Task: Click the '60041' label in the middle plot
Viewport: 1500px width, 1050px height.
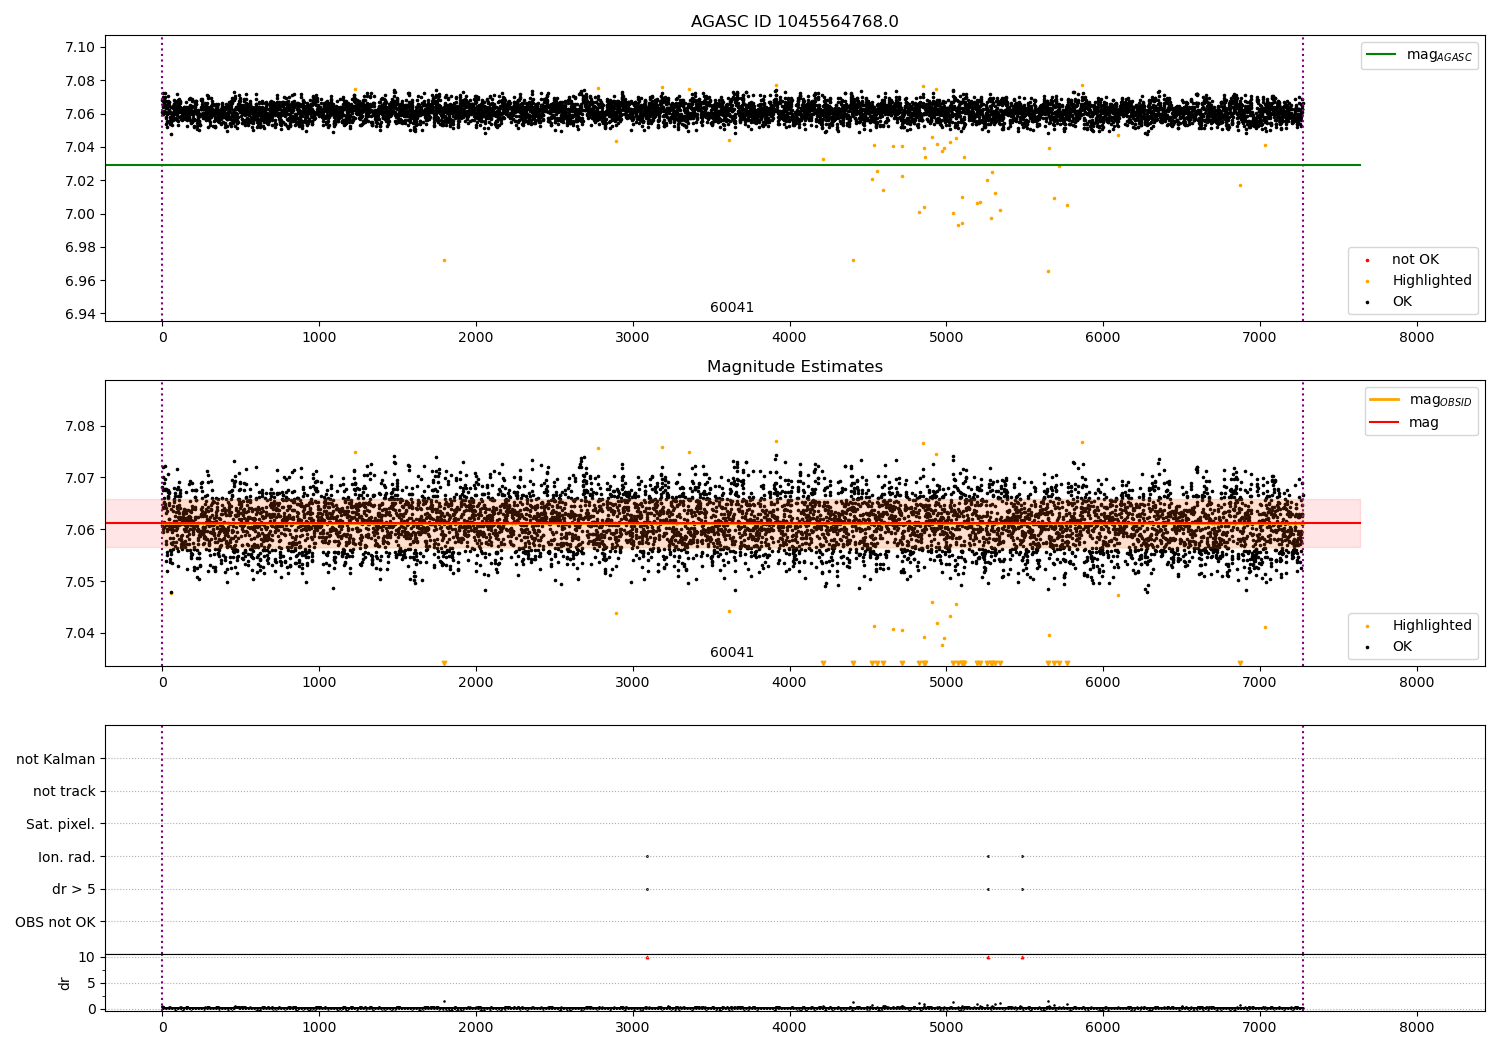Action: (732, 653)
